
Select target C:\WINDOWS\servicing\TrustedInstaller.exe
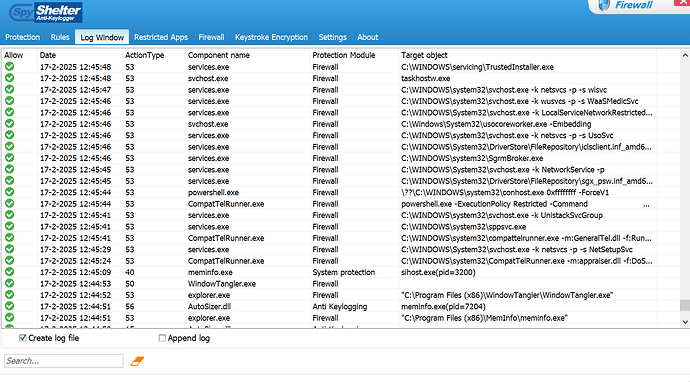477,67
